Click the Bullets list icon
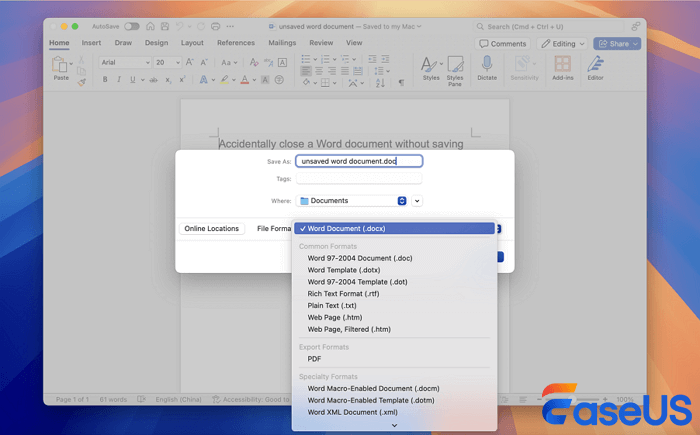700x435 pixels. 306,59
